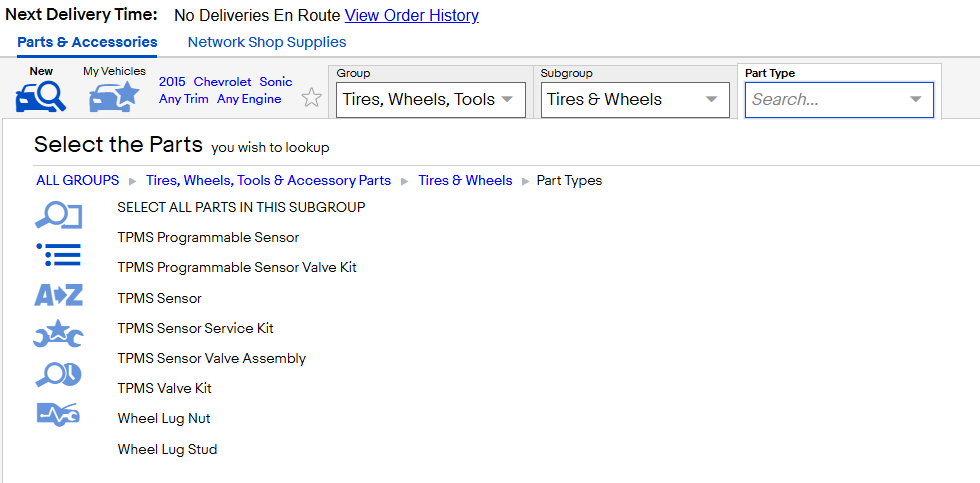
Task: Choose TPMS Sensor Service Kit part type
Action: point(196,328)
